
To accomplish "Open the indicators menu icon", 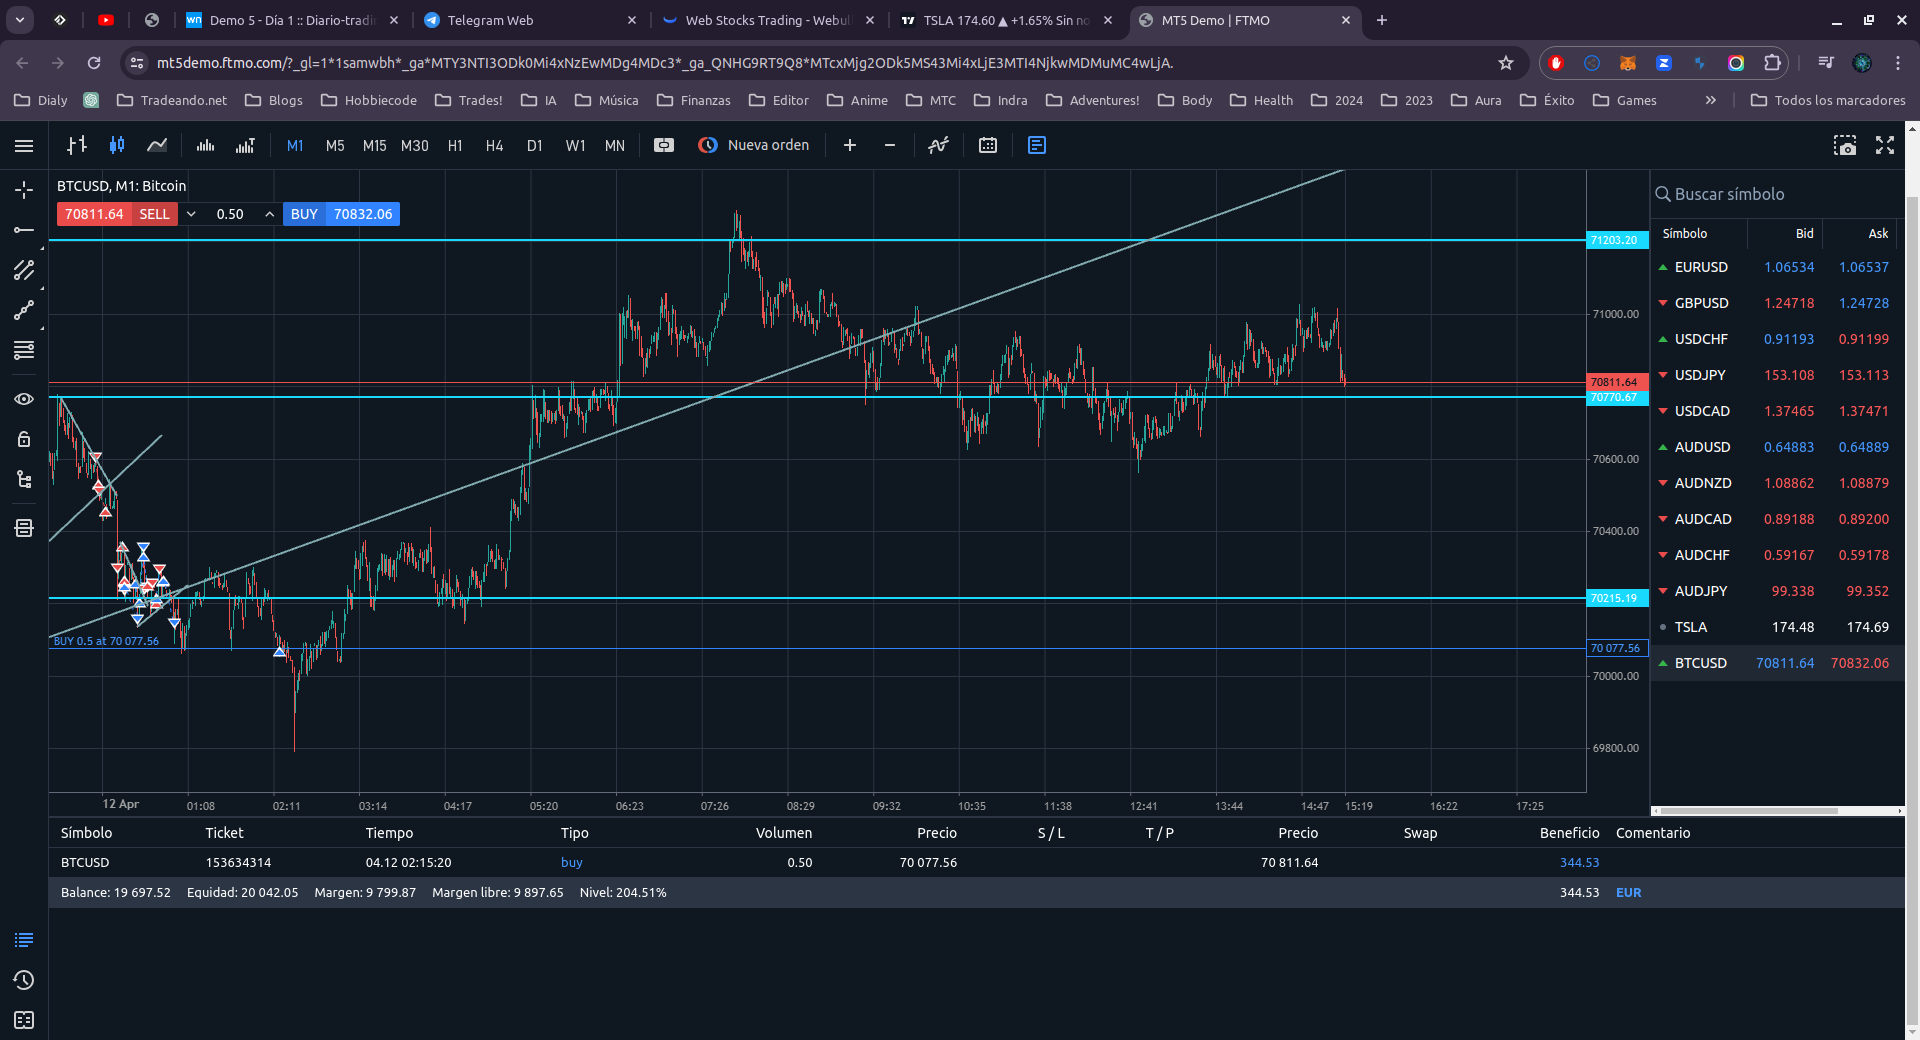I will coord(938,145).
